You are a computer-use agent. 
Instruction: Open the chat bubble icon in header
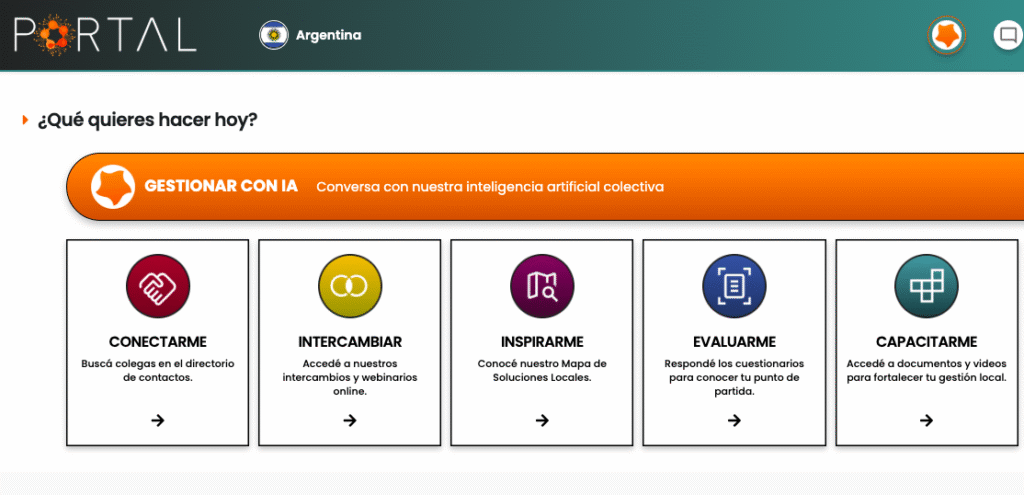click(1007, 36)
